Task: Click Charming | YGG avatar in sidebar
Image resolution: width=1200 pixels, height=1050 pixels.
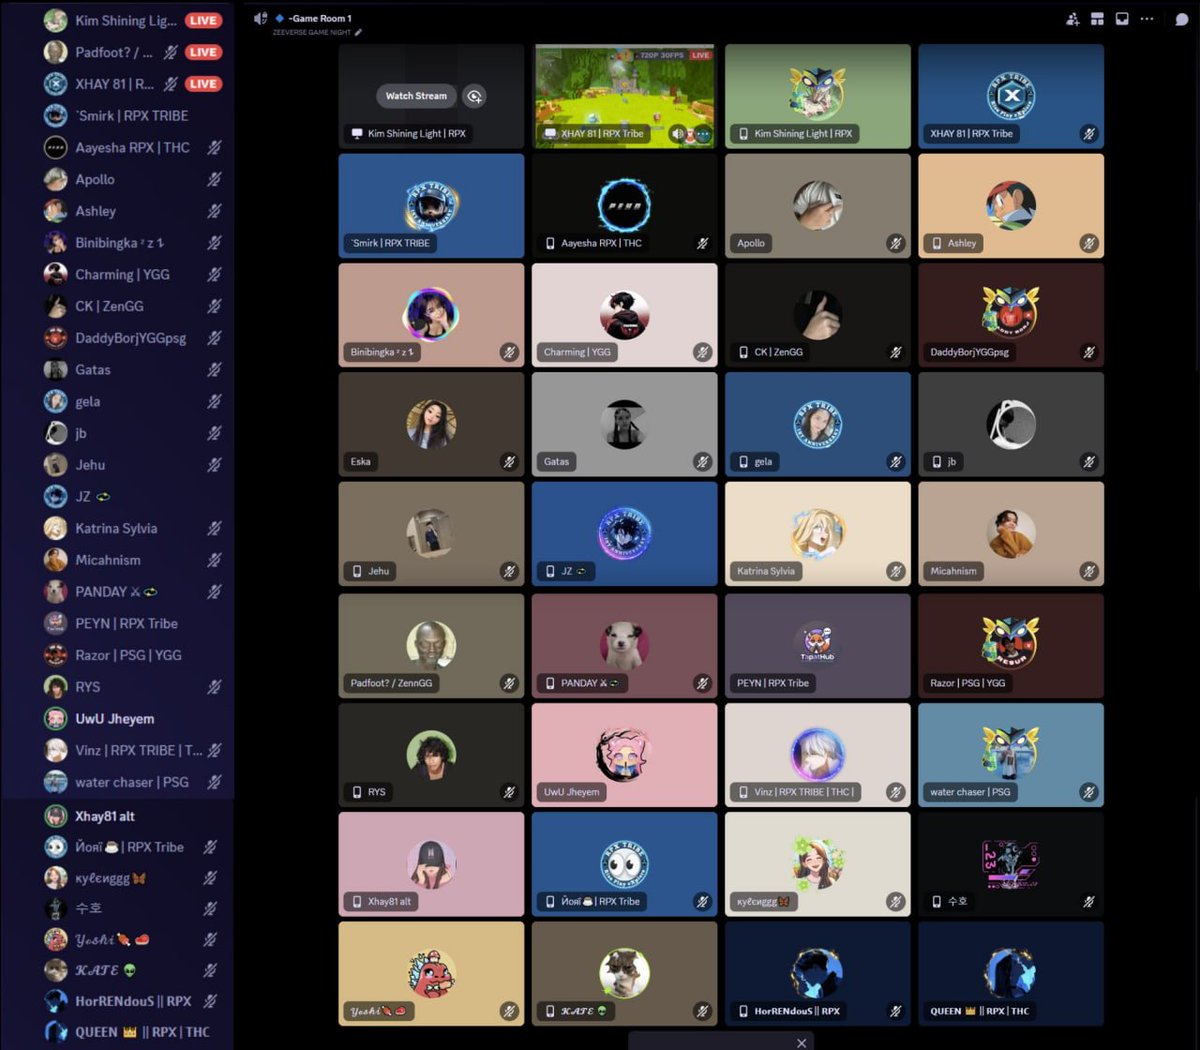Action: 56,274
